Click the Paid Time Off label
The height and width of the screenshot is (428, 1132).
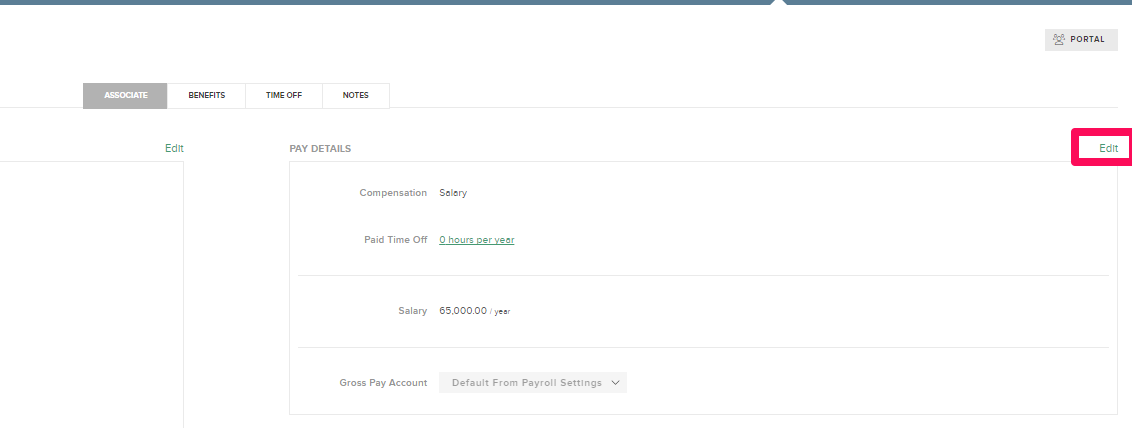click(396, 240)
